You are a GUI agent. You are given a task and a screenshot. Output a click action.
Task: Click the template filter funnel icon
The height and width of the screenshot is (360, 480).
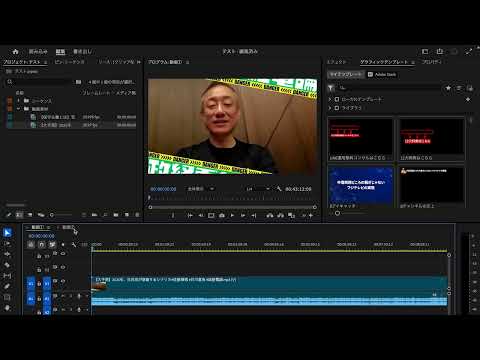tap(331, 88)
